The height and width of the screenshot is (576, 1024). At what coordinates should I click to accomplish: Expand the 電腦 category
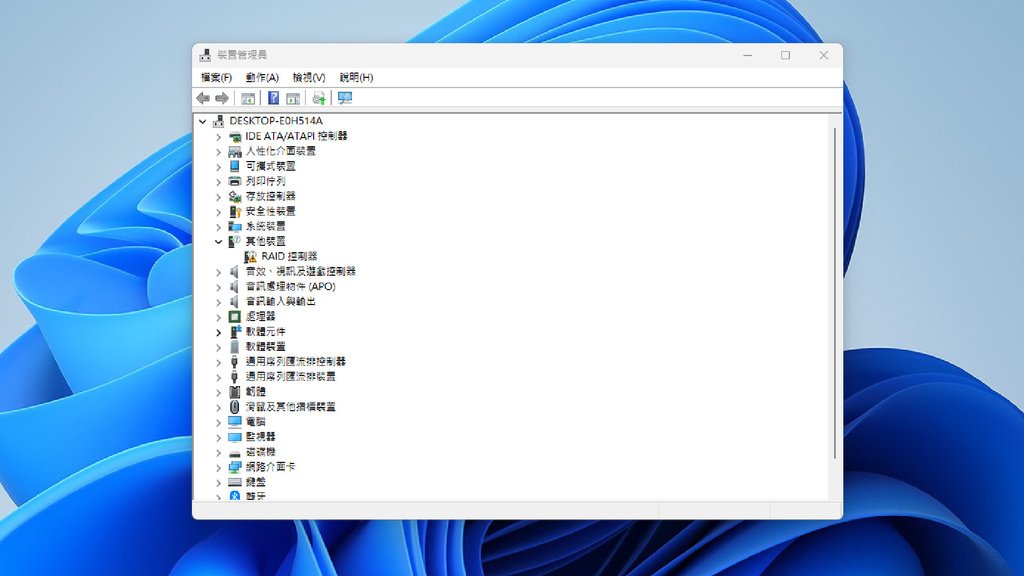(x=219, y=422)
